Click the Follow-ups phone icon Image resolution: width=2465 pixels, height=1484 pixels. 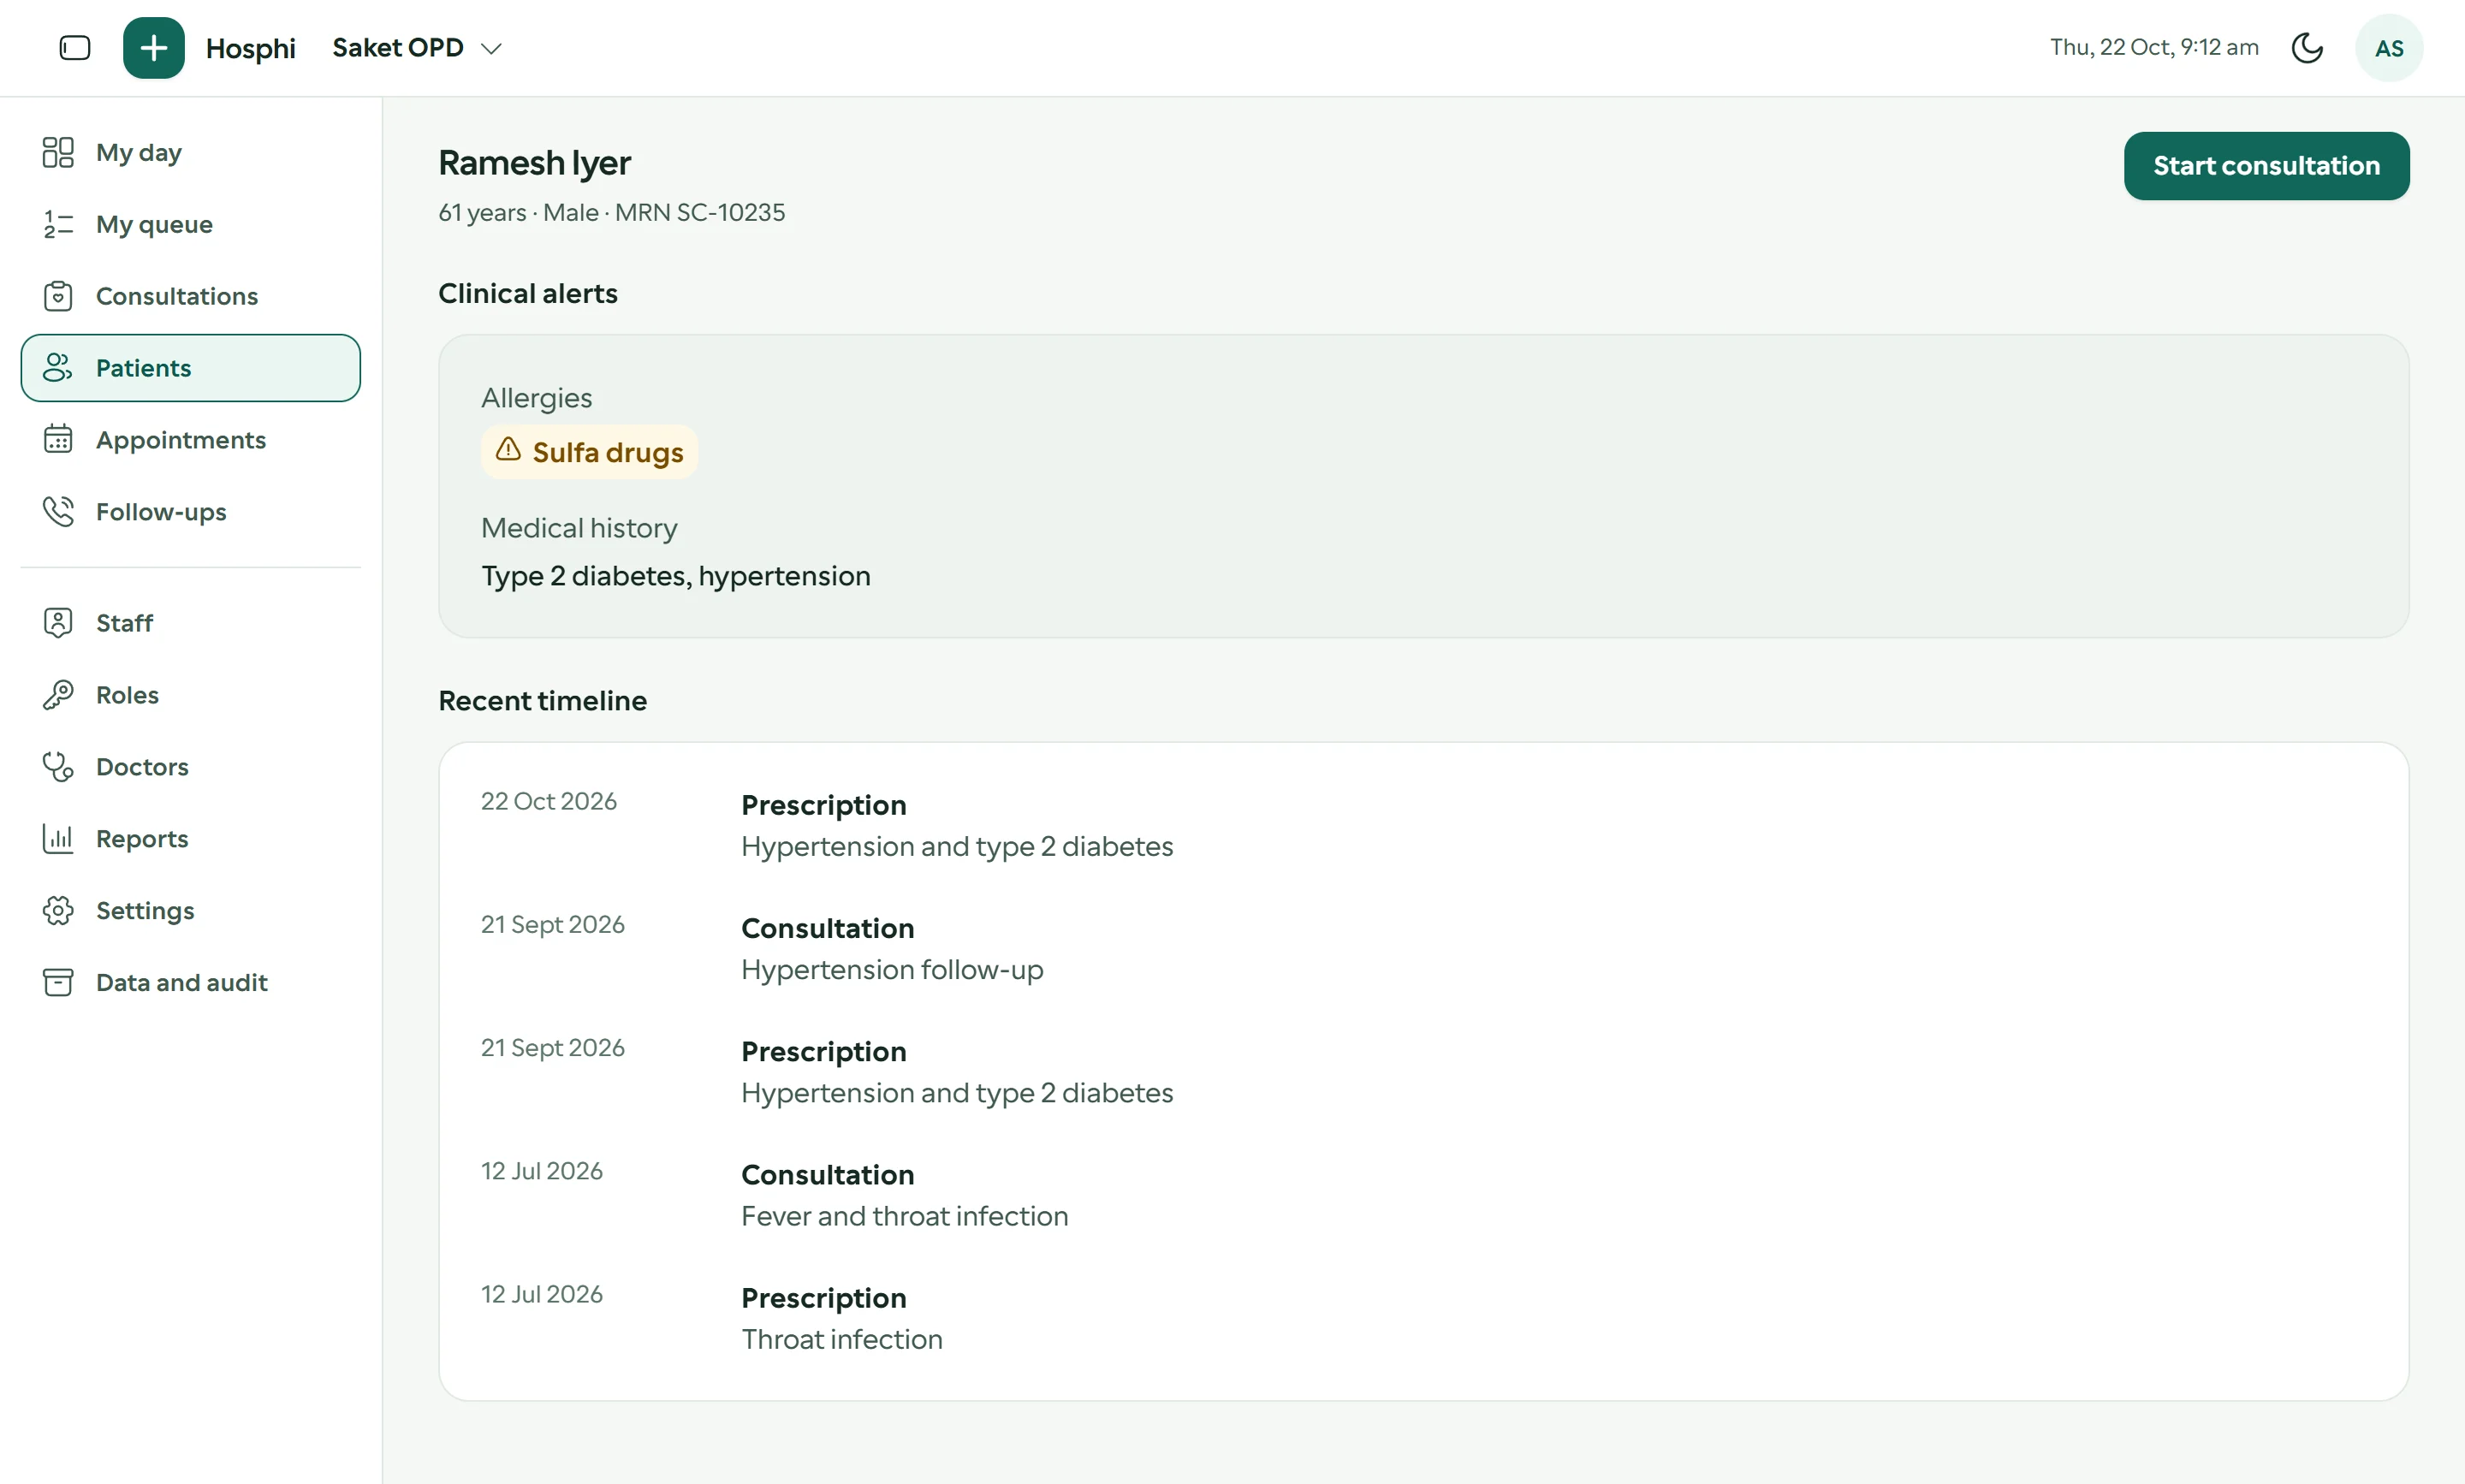(x=58, y=512)
